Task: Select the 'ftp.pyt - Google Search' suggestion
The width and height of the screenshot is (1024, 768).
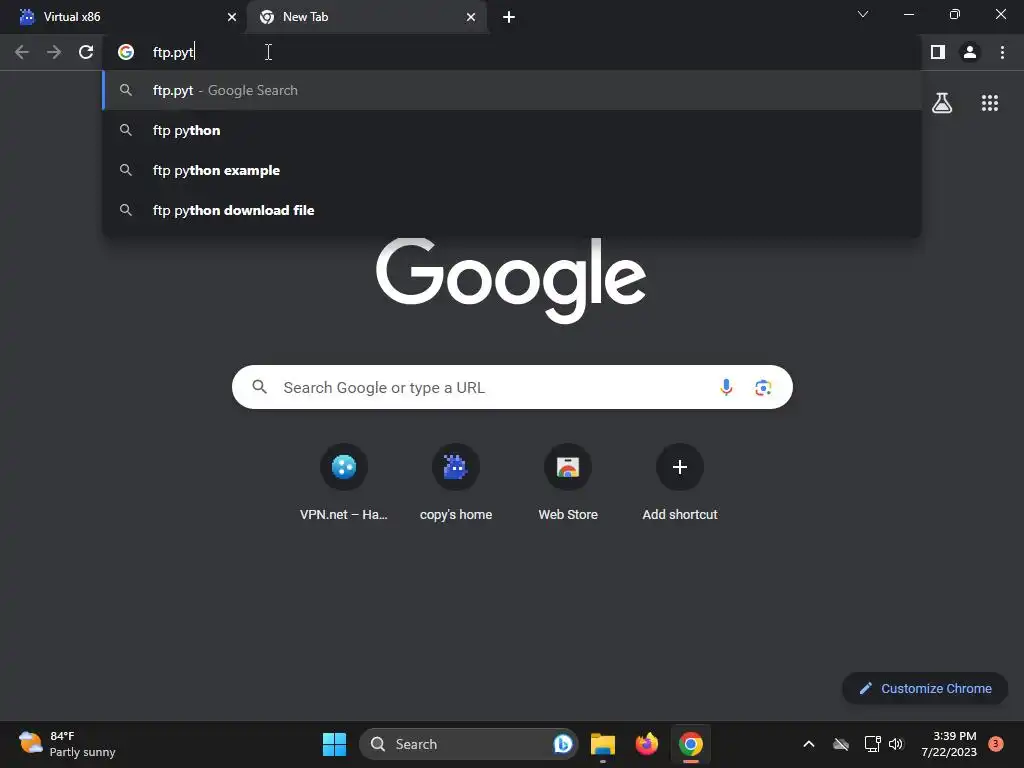Action: coord(512,90)
